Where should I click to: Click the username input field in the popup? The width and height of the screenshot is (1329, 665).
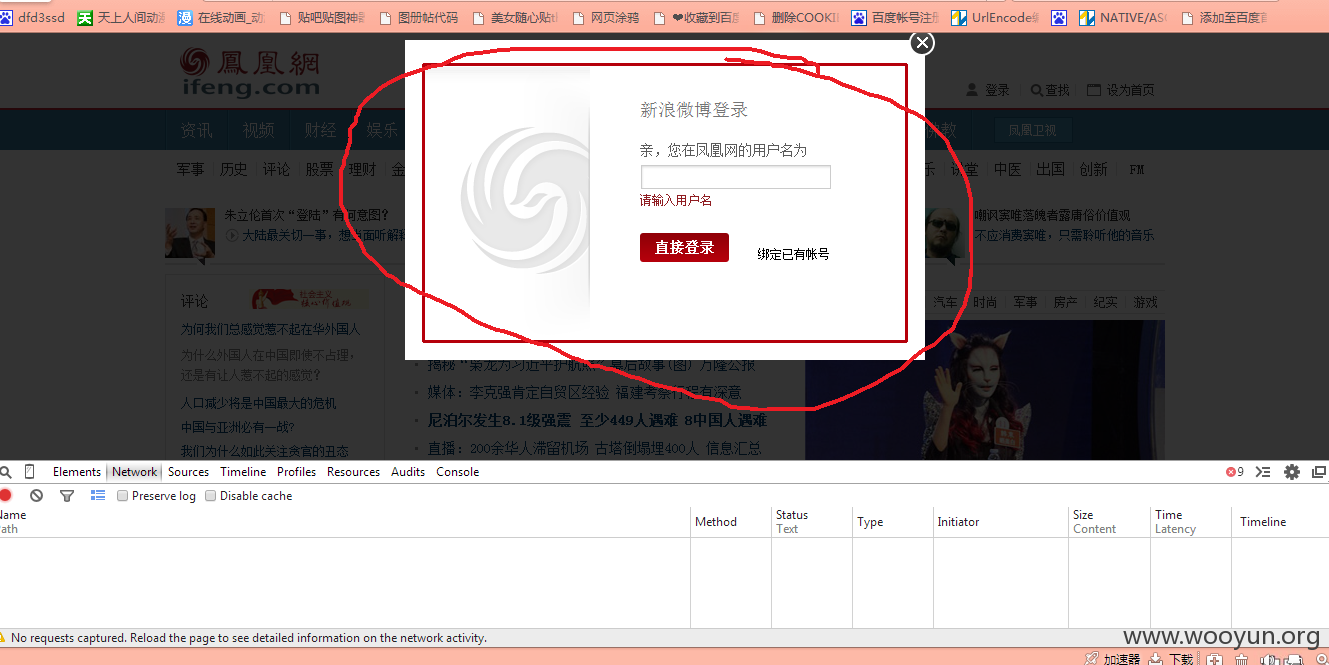[736, 177]
